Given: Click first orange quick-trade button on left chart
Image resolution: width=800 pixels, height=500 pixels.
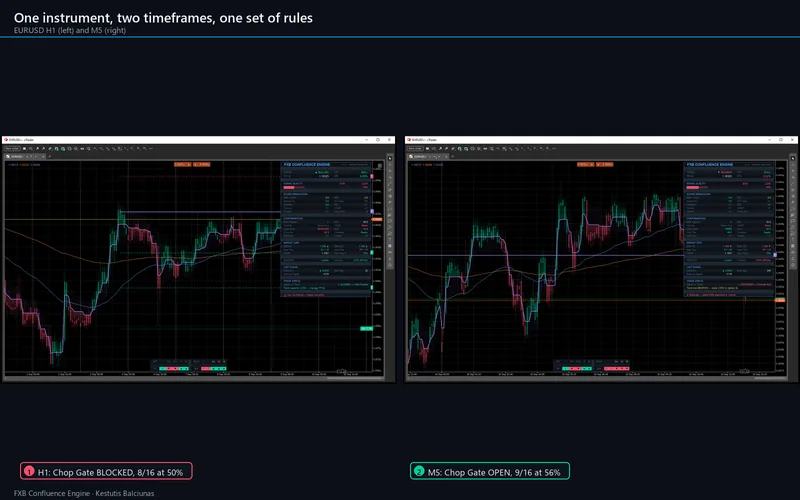Looking at the screenshot, I should click(182, 164).
